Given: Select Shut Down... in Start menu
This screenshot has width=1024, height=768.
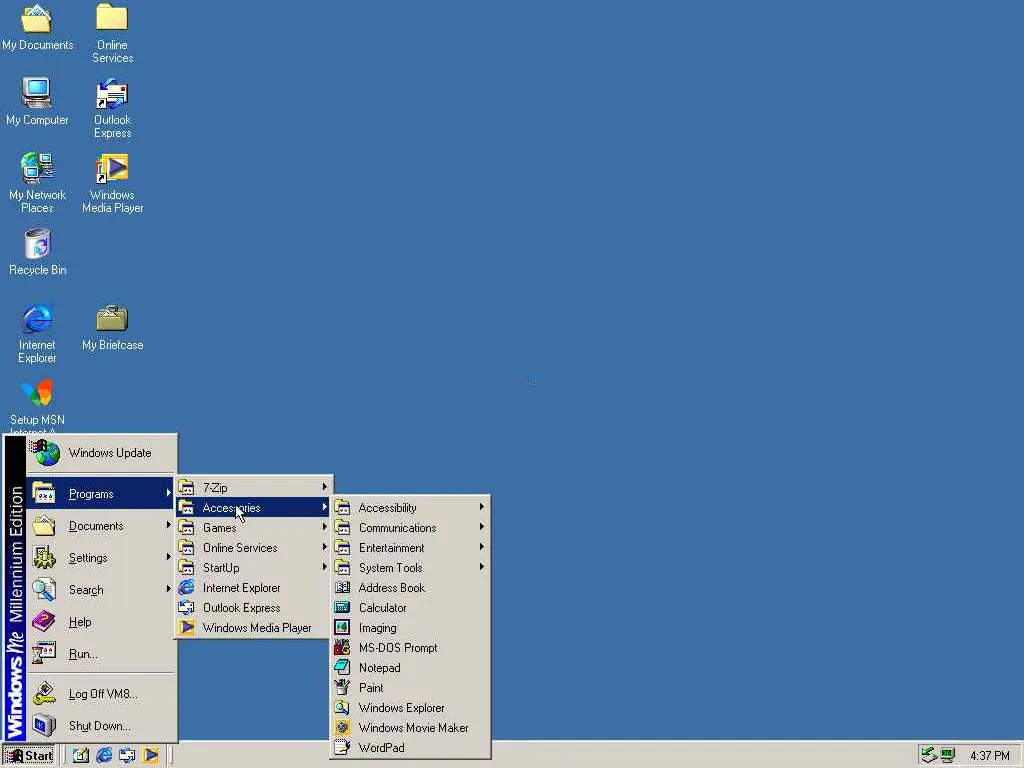Looking at the screenshot, I should click(101, 726).
